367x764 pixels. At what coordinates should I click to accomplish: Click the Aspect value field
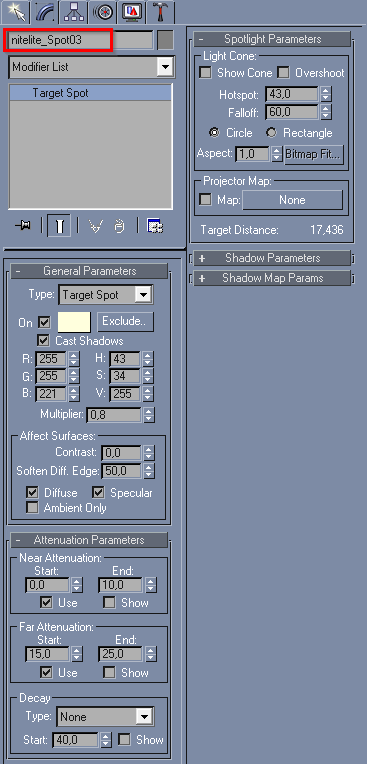coord(252,154)
